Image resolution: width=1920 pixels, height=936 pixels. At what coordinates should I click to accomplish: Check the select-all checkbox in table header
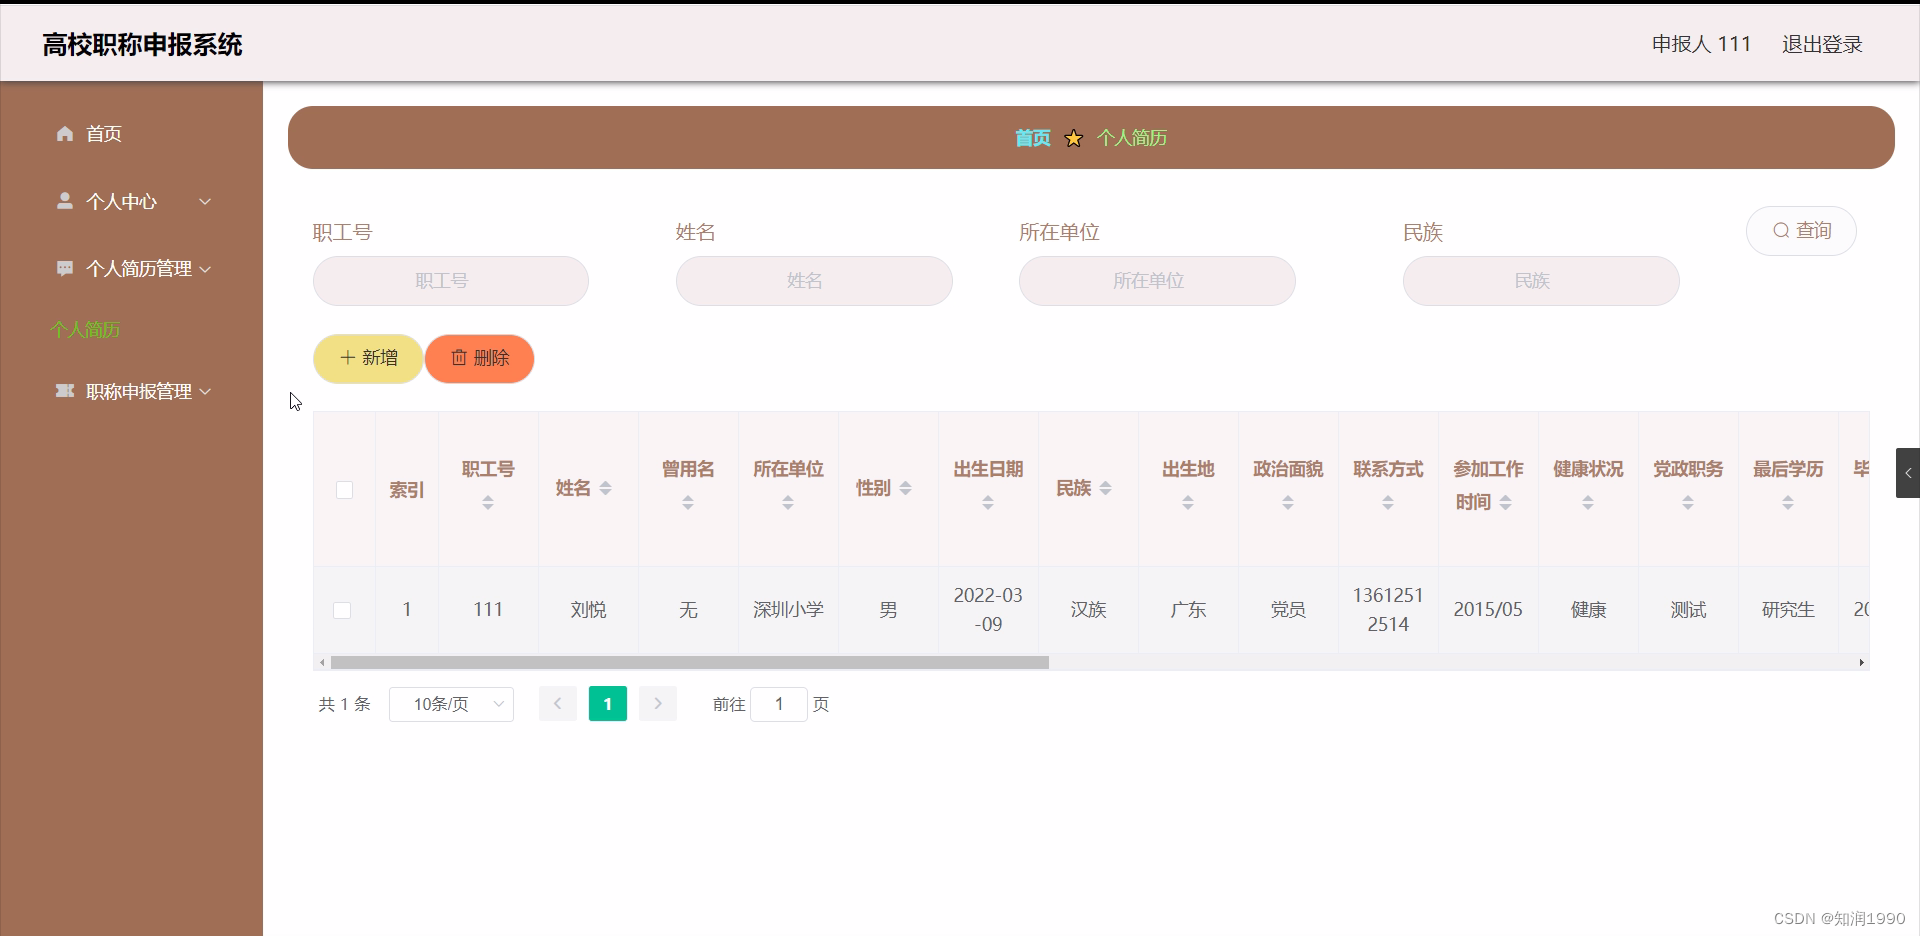pos(343,490)
